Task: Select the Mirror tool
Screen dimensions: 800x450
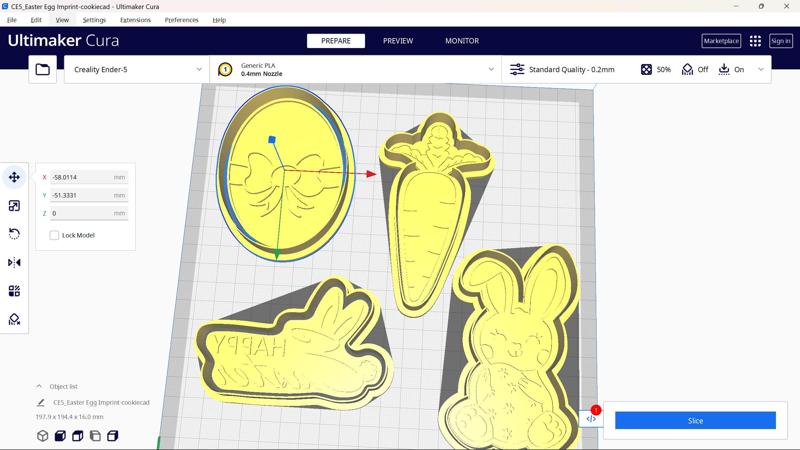Action: pyautogui.click(x=14, y=263)
